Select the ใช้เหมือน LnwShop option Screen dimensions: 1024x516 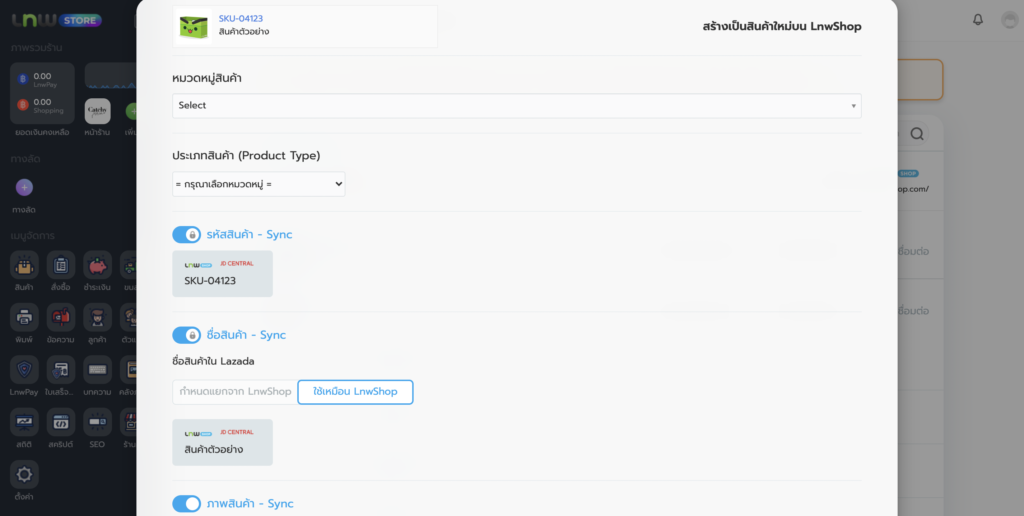click(x=355, y=392)
